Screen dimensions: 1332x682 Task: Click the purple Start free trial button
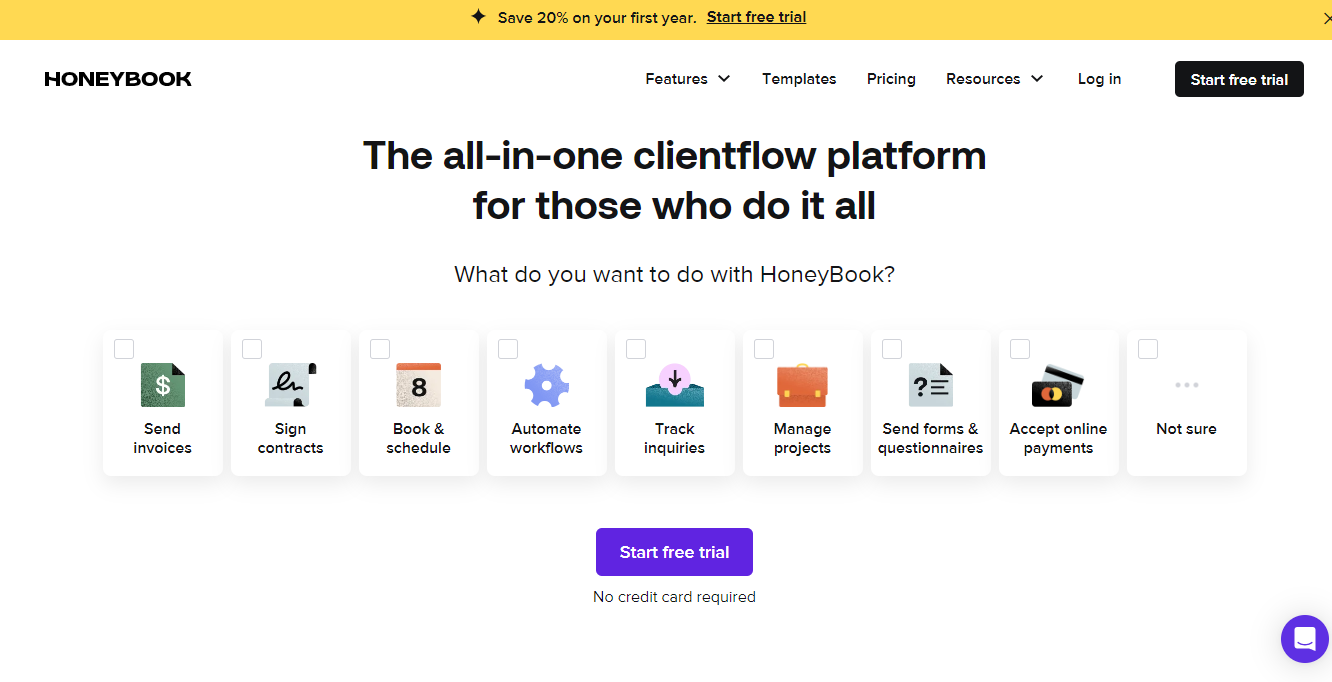tap(674, 552)
